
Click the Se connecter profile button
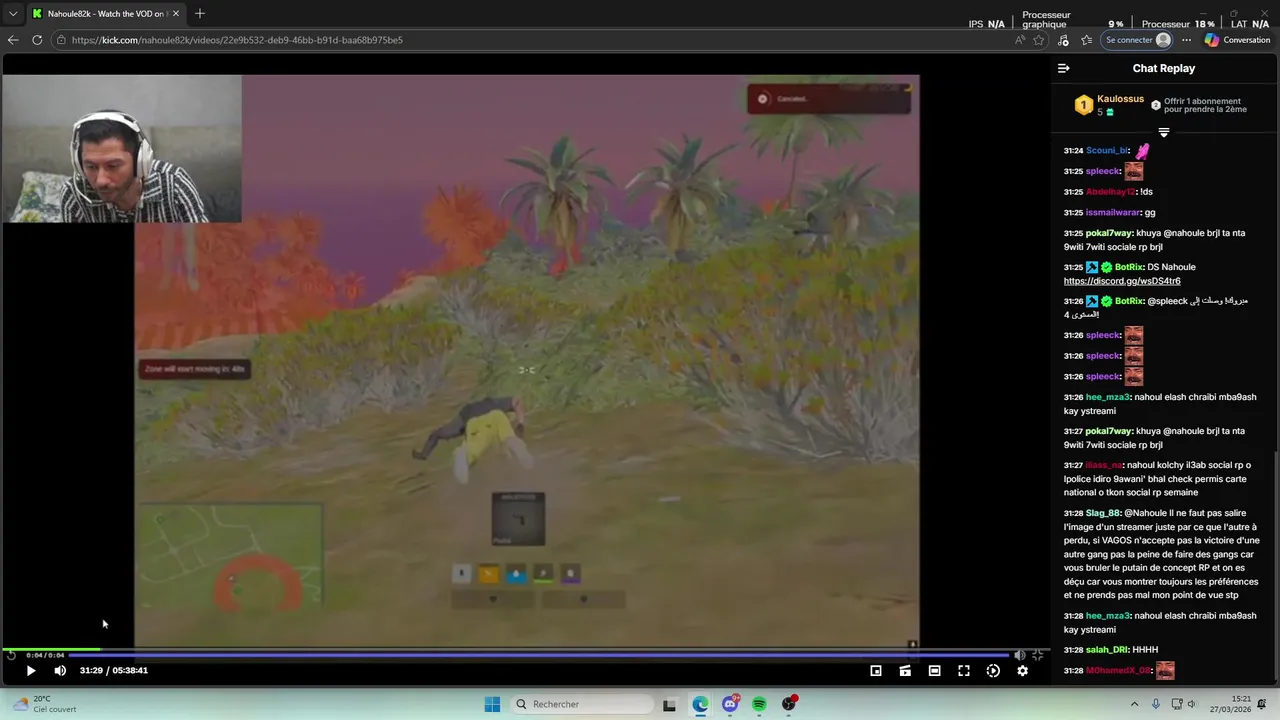[1137, 40]
